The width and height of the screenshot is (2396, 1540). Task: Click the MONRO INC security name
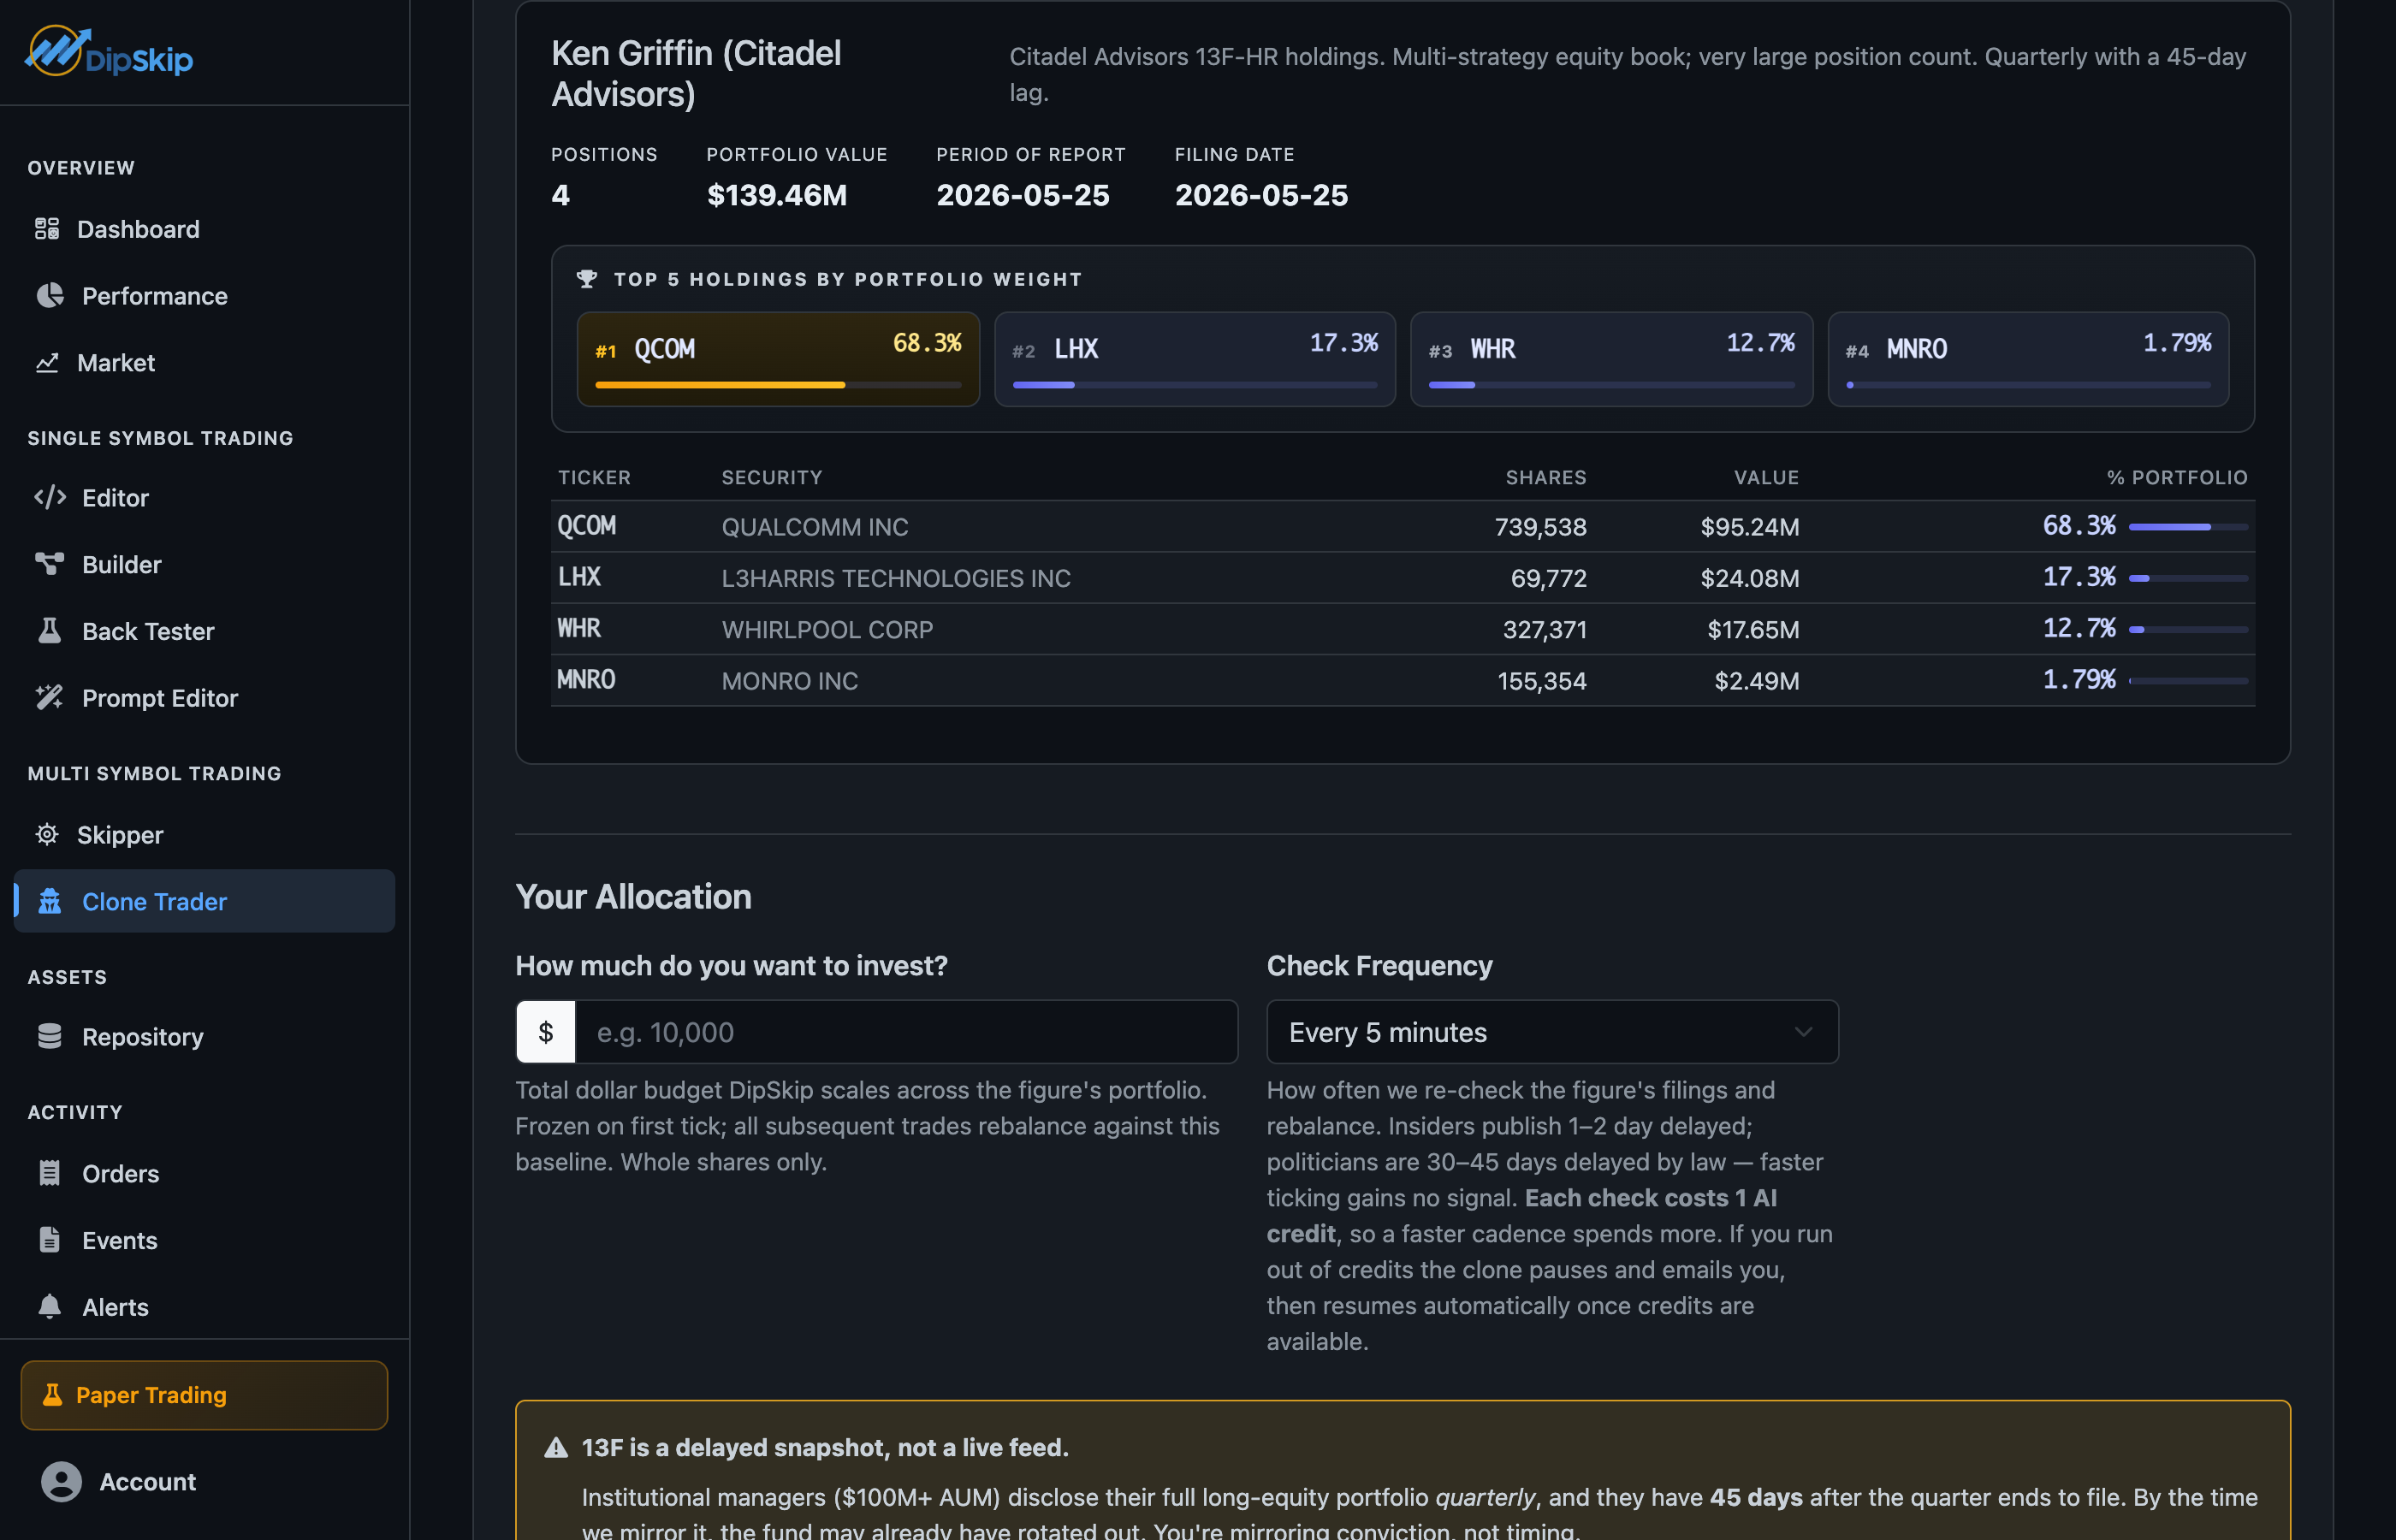(790, 681)
